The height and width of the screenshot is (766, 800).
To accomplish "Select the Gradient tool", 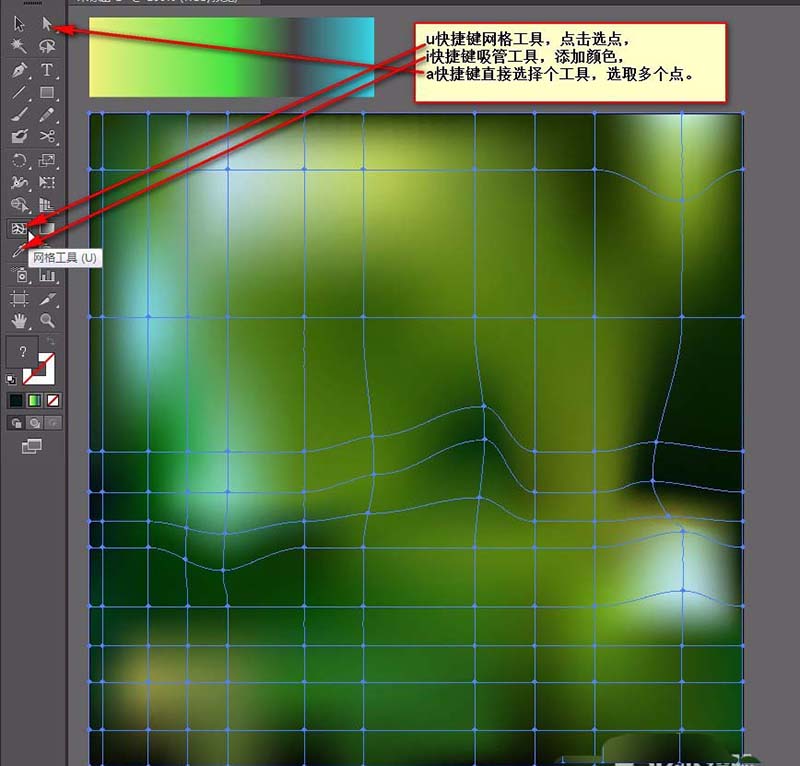I will pos(47,228).
